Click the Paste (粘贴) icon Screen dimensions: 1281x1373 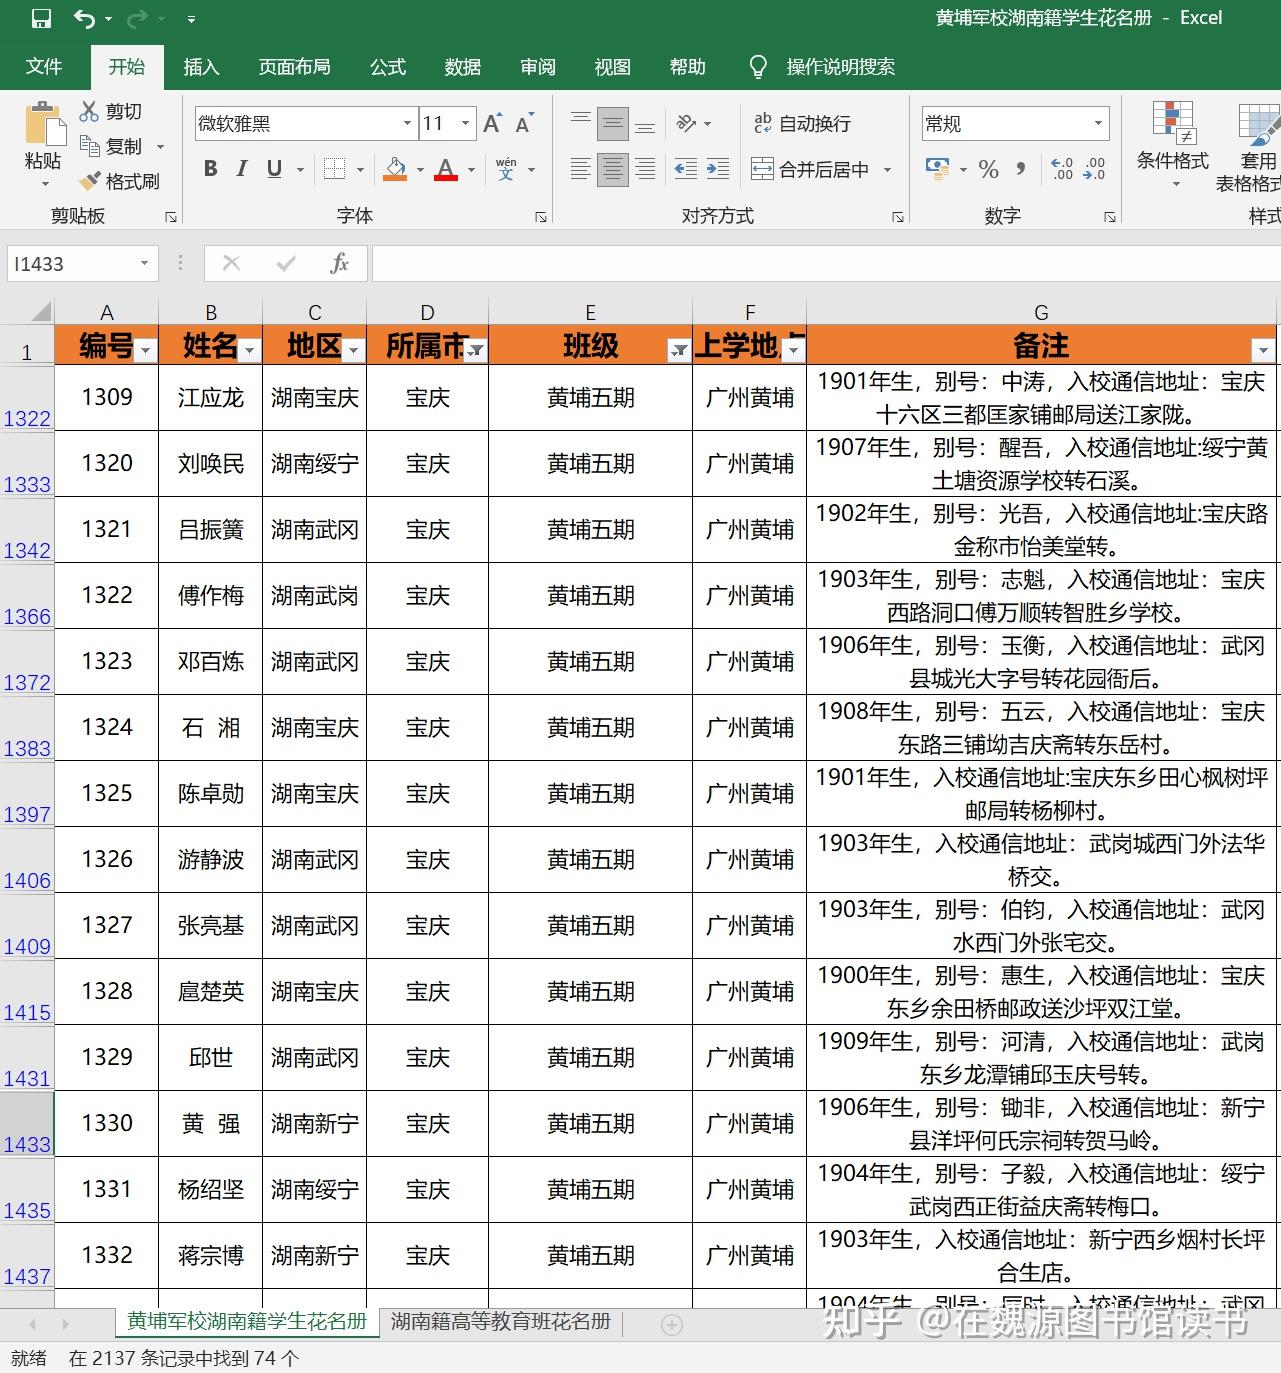coord(43,124)
